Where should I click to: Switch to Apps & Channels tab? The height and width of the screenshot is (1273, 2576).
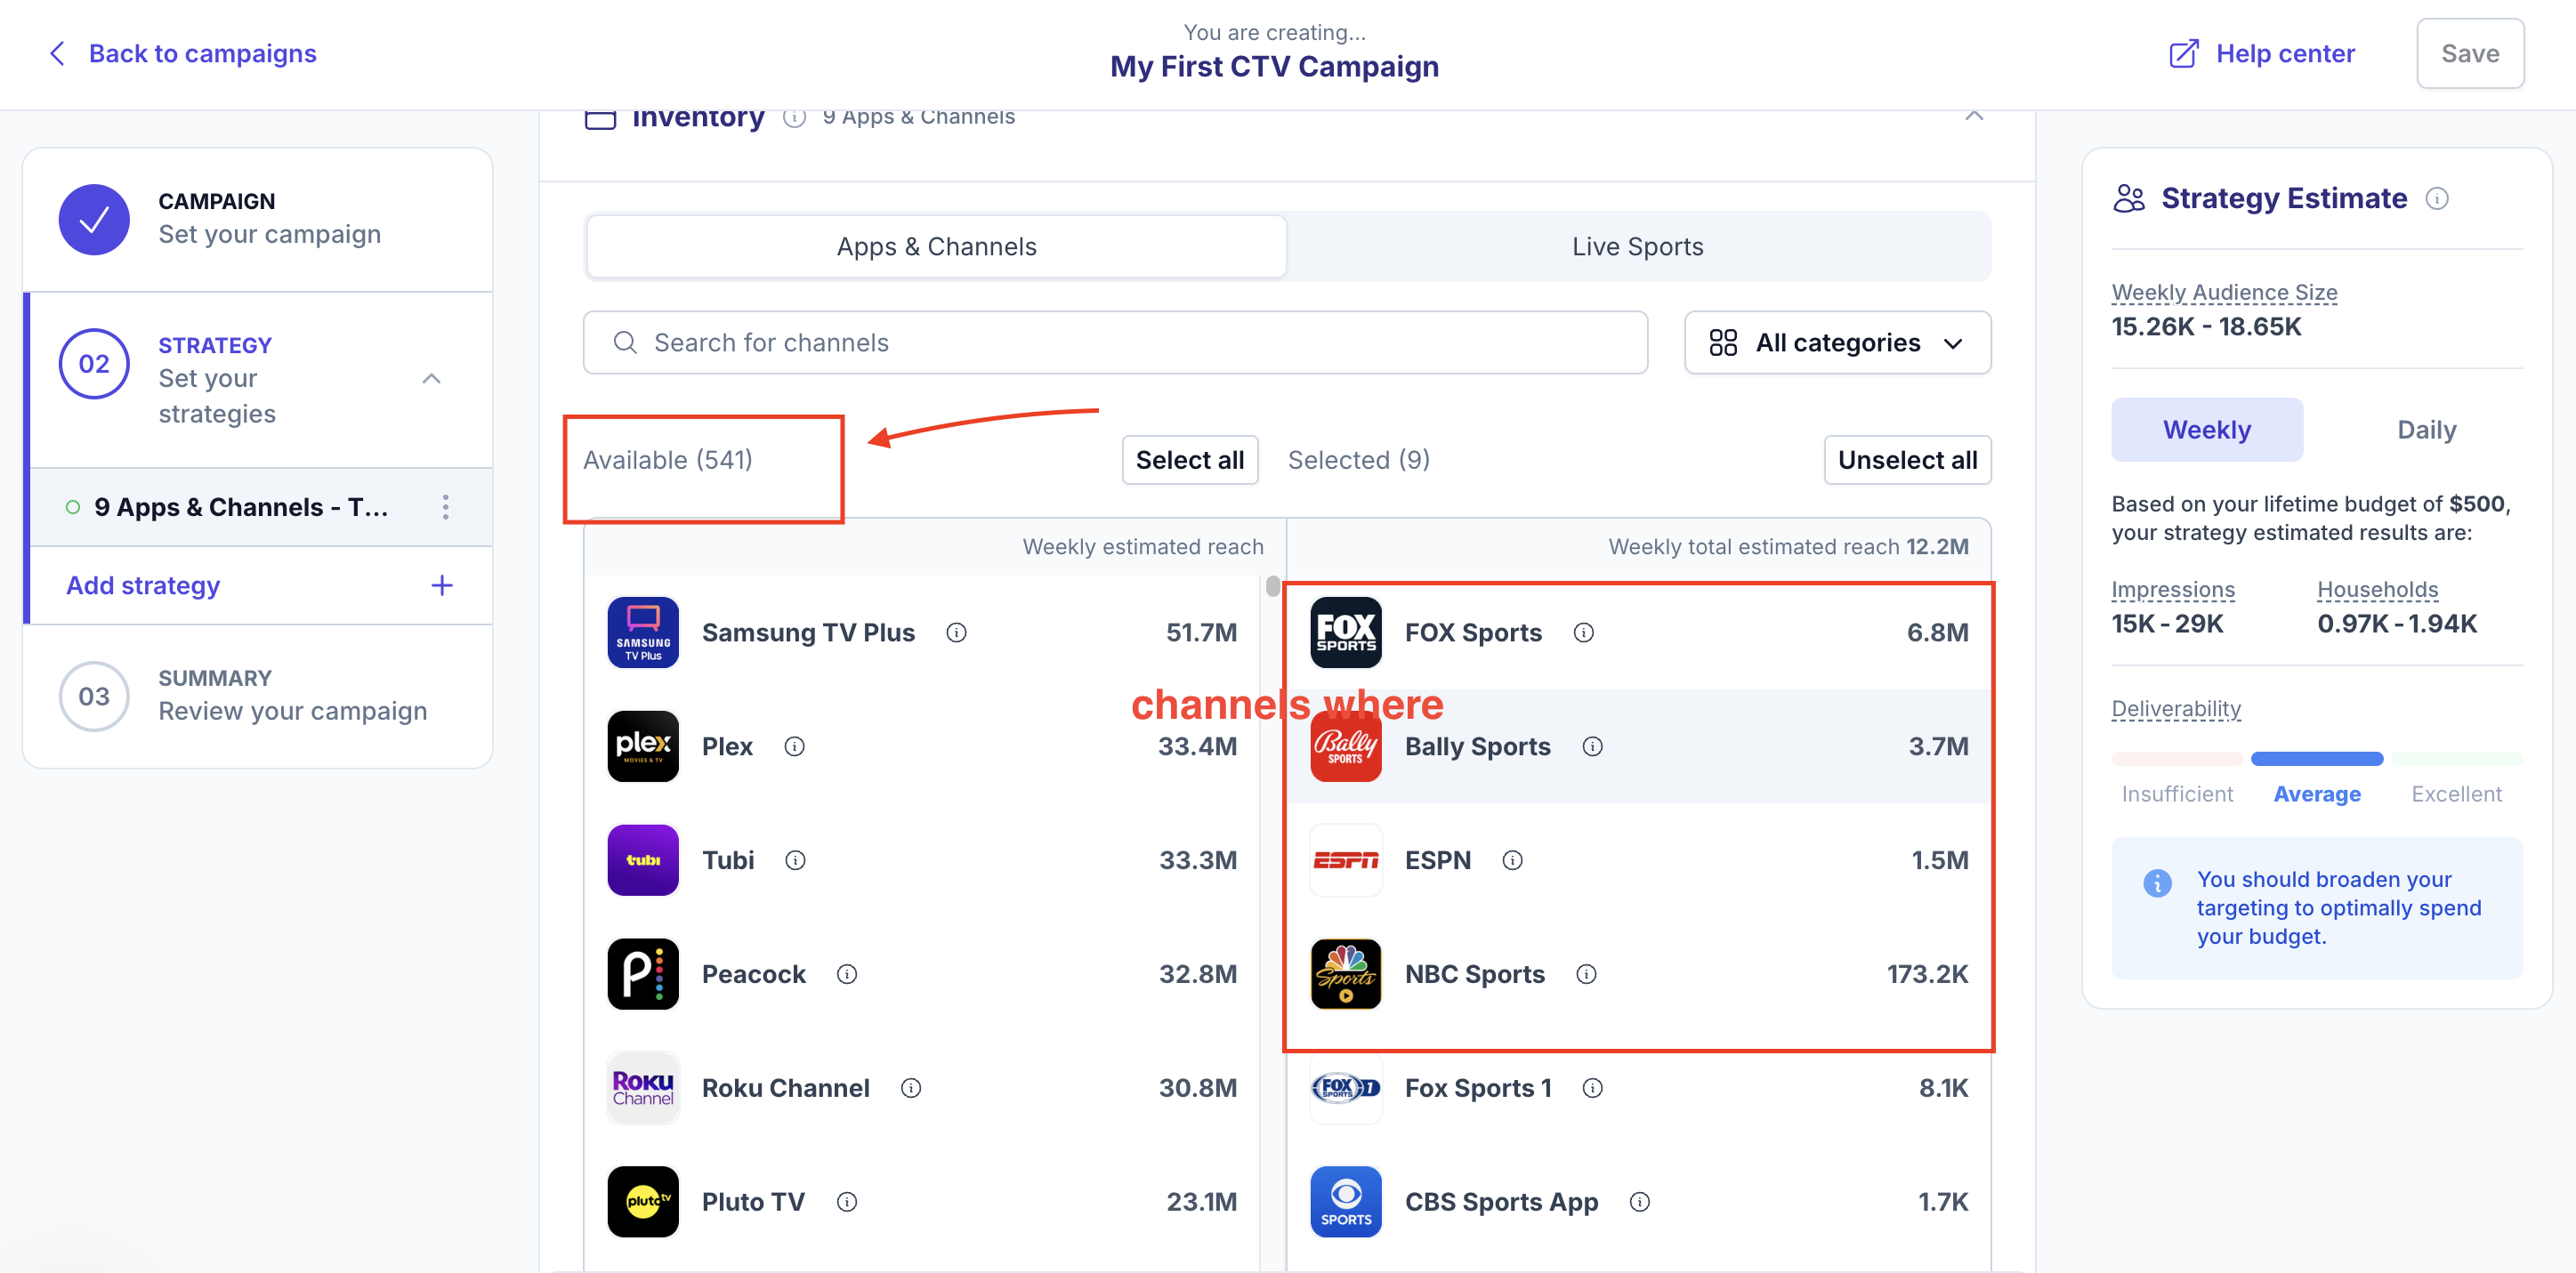click(x=936, y=246)
